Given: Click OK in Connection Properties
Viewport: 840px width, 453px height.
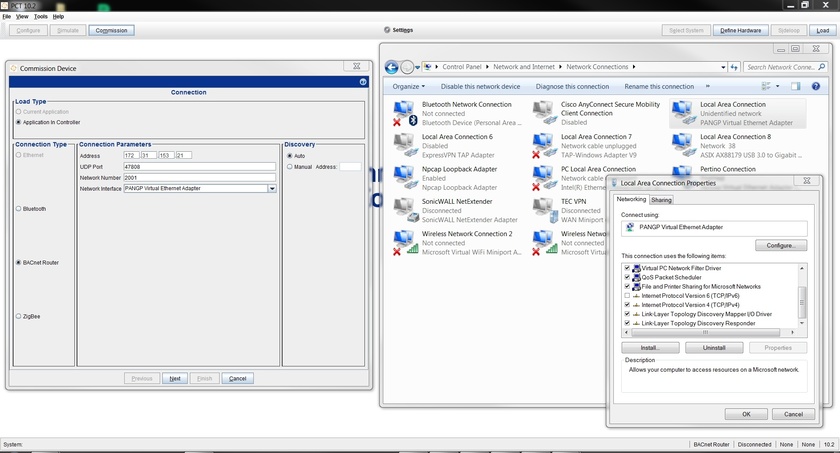Looking at the screenshot, I should point(746,414).
